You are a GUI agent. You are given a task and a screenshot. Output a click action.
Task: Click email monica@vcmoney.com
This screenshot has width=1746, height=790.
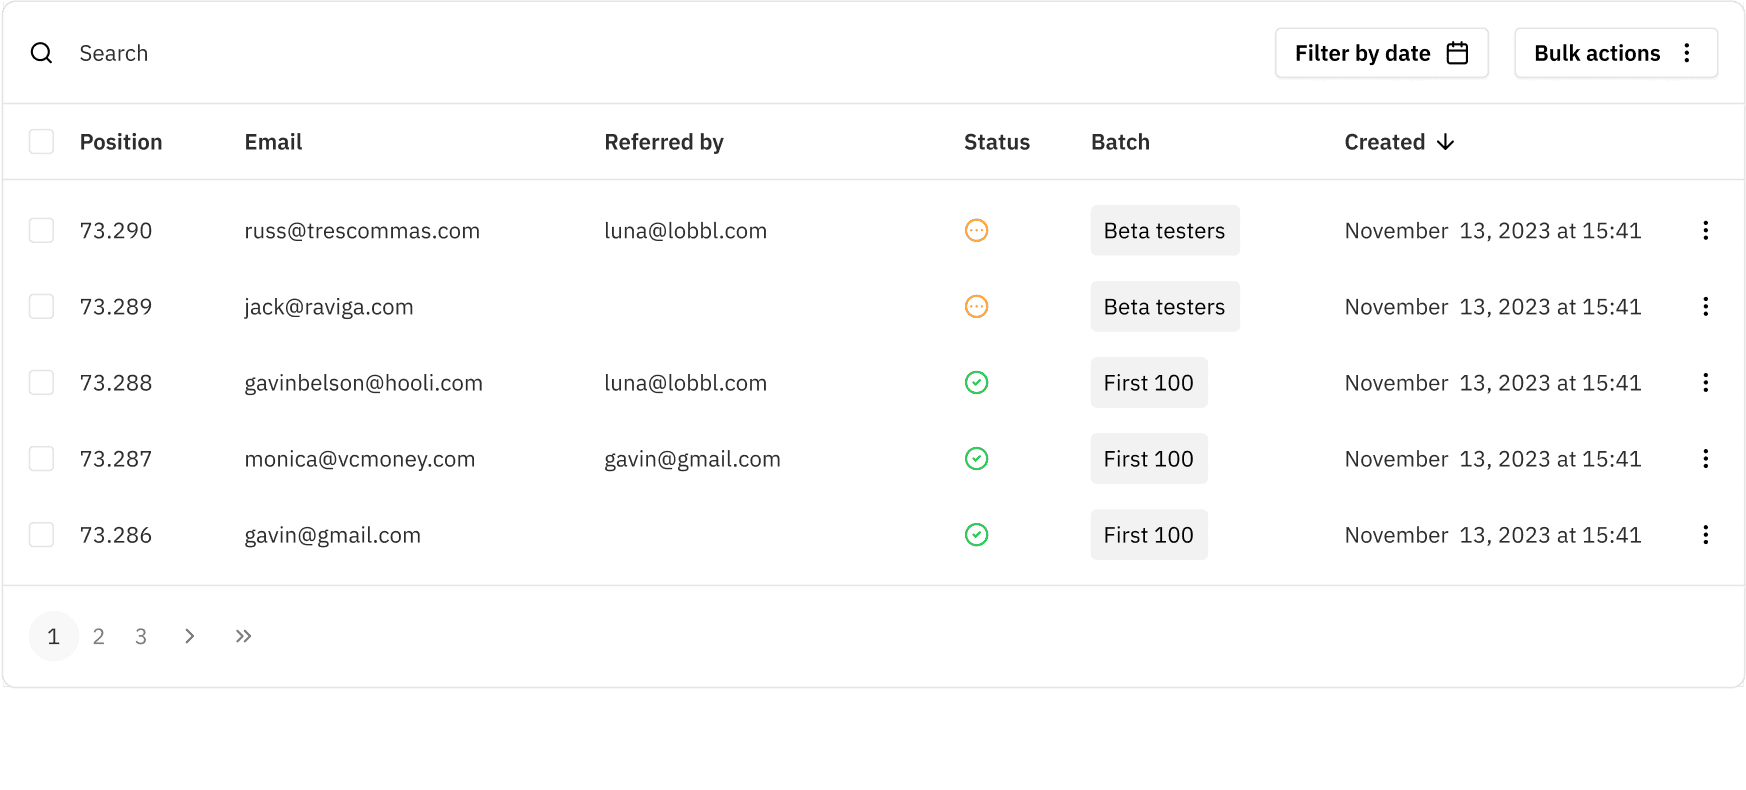pos(359,459)
